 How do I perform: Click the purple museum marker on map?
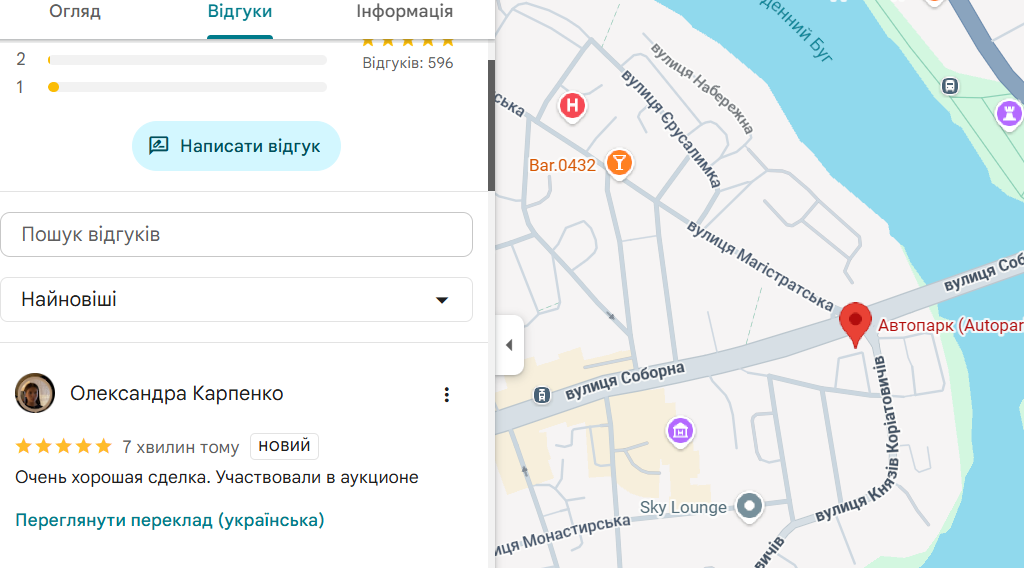coord(680,431)
